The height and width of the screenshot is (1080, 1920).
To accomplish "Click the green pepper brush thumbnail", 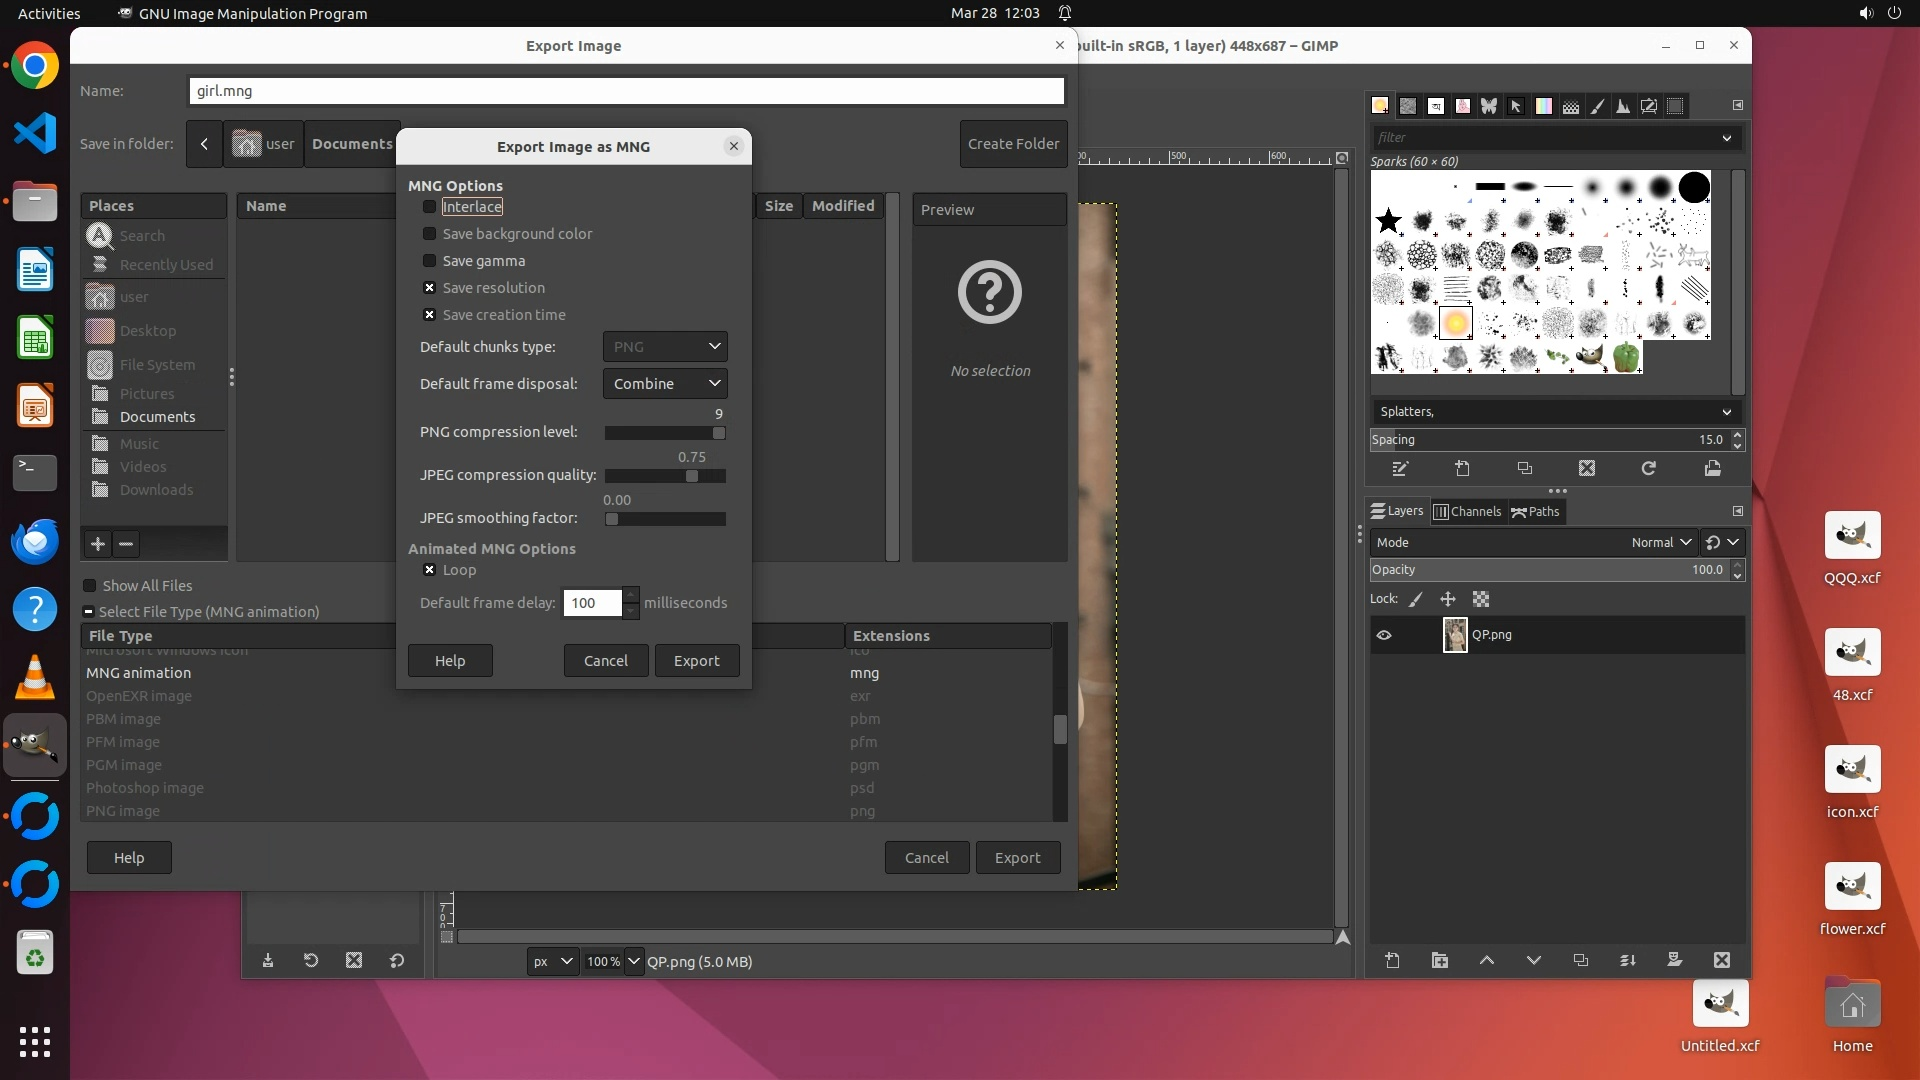I will 1626,356.
